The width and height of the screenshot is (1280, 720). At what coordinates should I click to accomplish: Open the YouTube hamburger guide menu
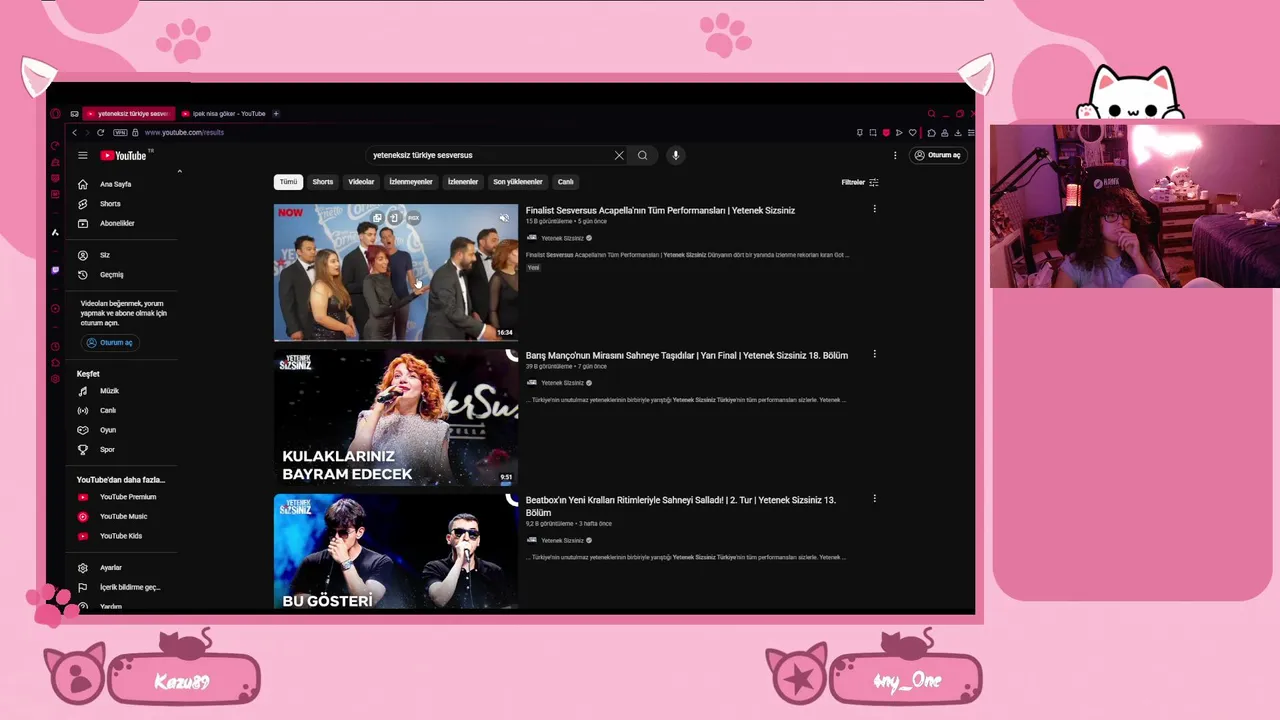click(x=83, y=155)
